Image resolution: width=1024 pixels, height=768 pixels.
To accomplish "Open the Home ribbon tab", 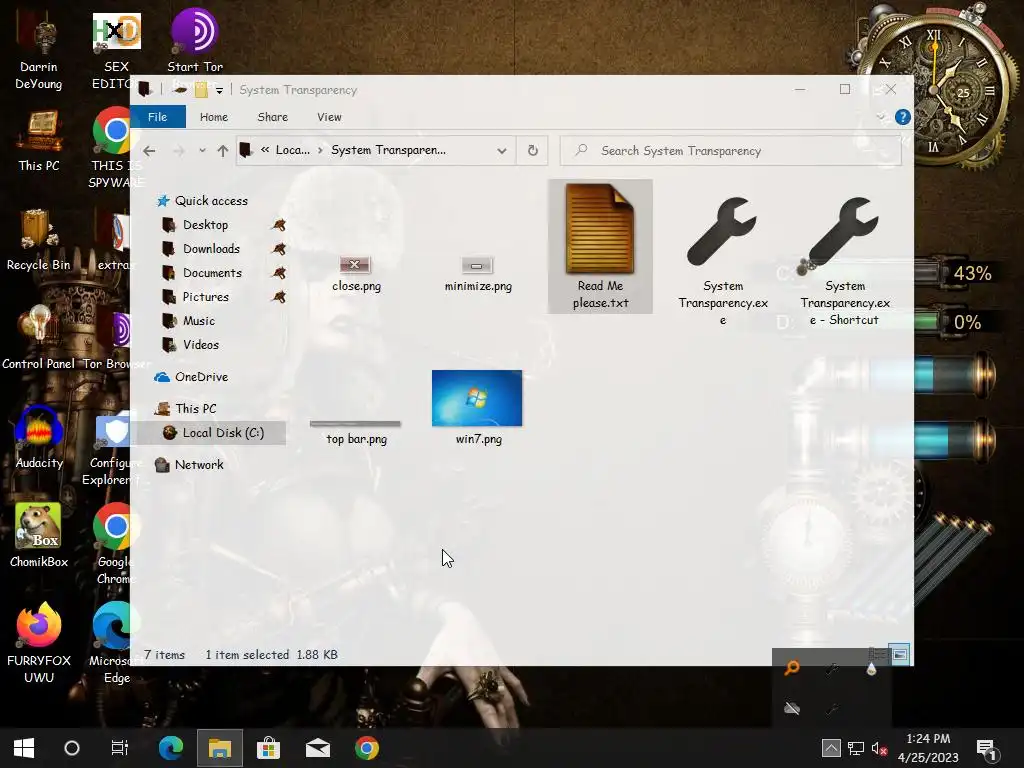I will [214, 117].
